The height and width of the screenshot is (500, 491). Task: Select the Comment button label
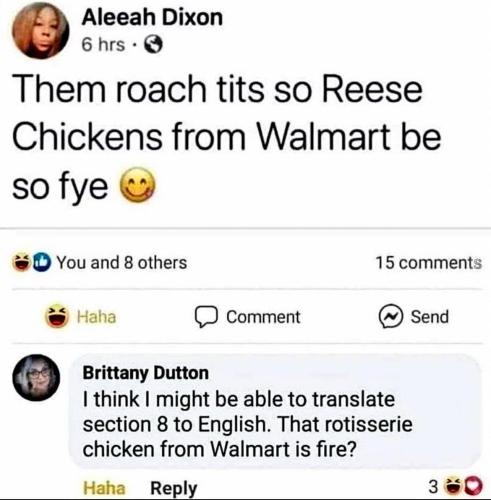coord(263,317)
